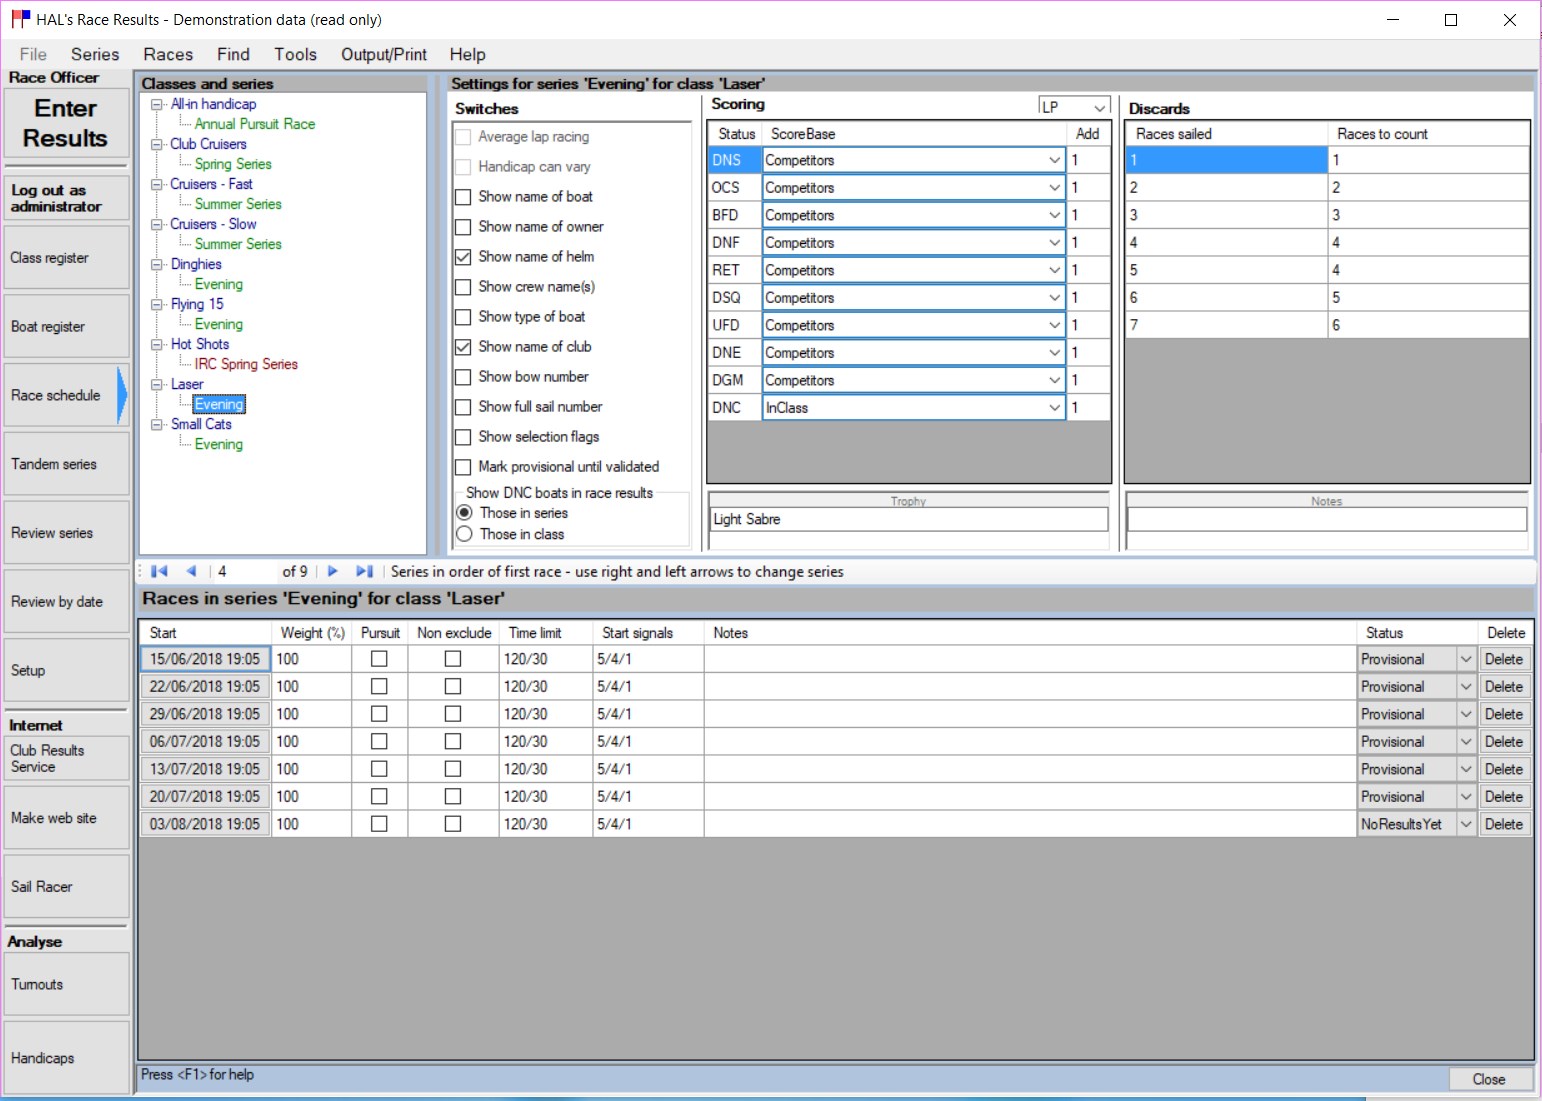Enable Show crew name(s) option
Screen dimensions: 1542x1101
tap(463, 287)
